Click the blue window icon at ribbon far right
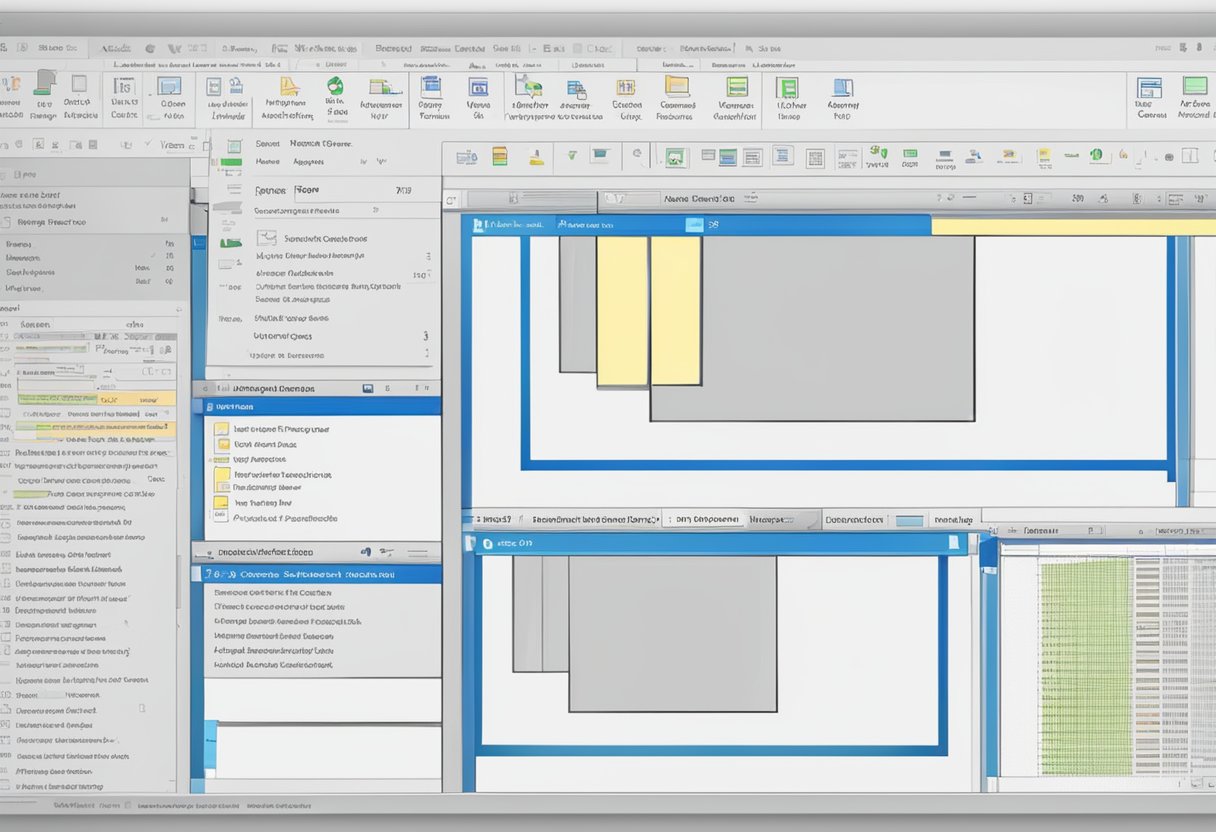The width and height of the screenshot is (1216, 832). click(x=1149, y=88)
